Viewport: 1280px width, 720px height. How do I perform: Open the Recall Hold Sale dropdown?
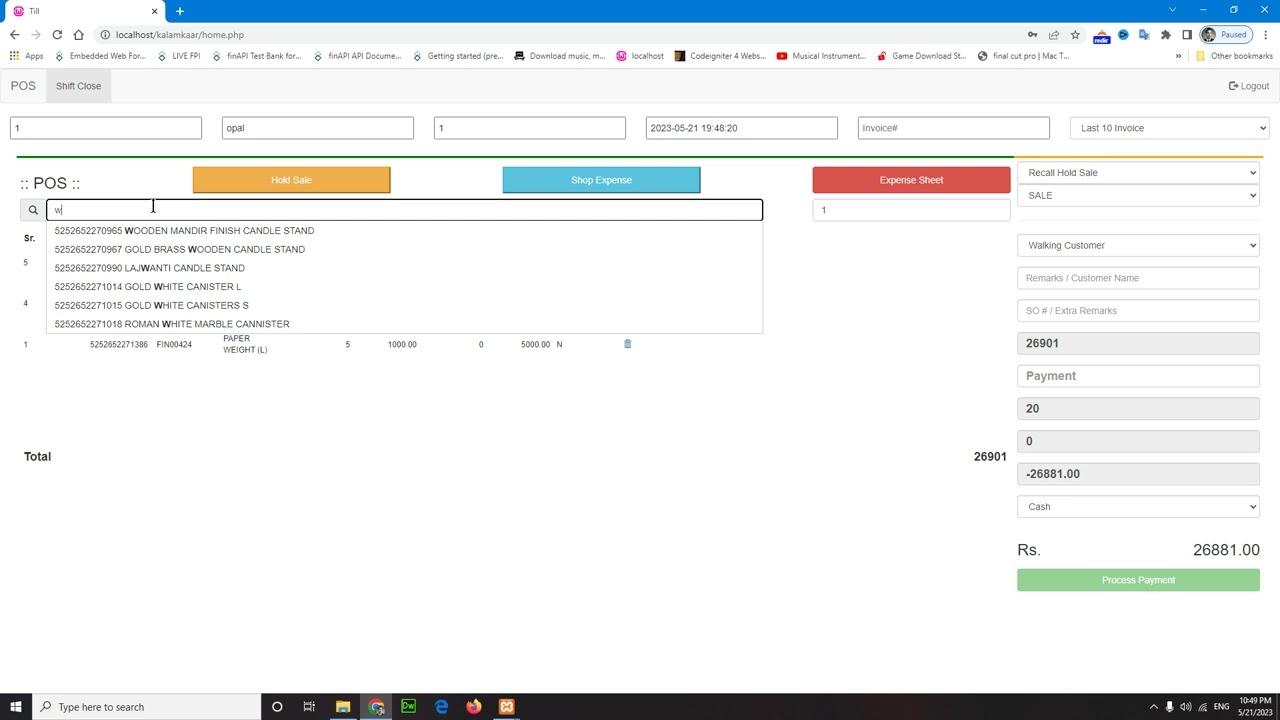click(1138, 173)
